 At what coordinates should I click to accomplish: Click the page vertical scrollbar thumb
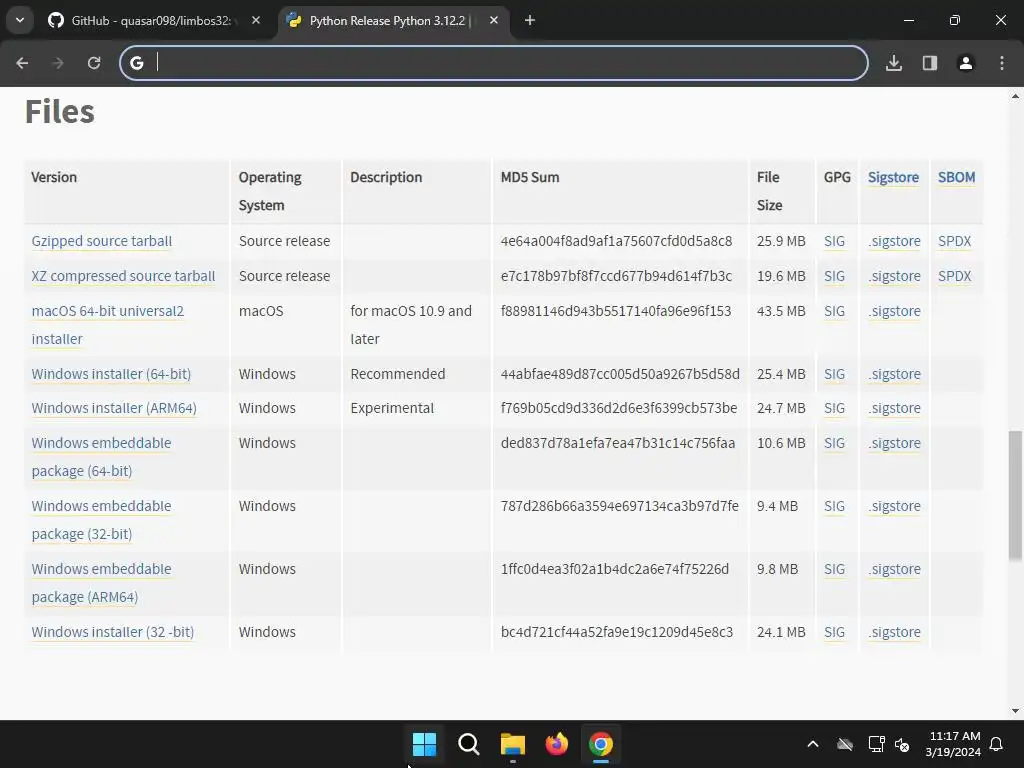[1015, 495]
